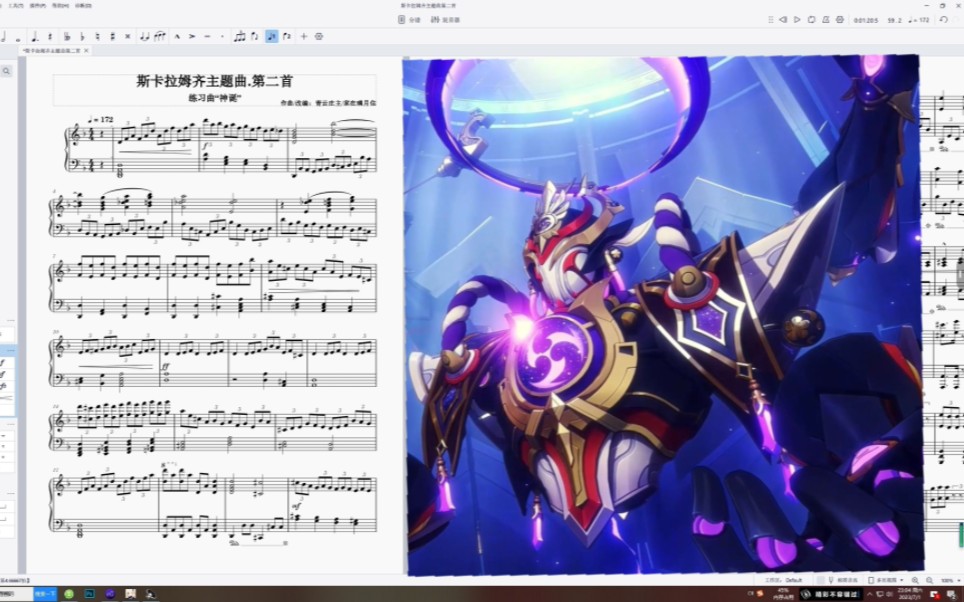Select the score tab 斯卡拉姆齐主题曲第二首

[x=52, y=50]
